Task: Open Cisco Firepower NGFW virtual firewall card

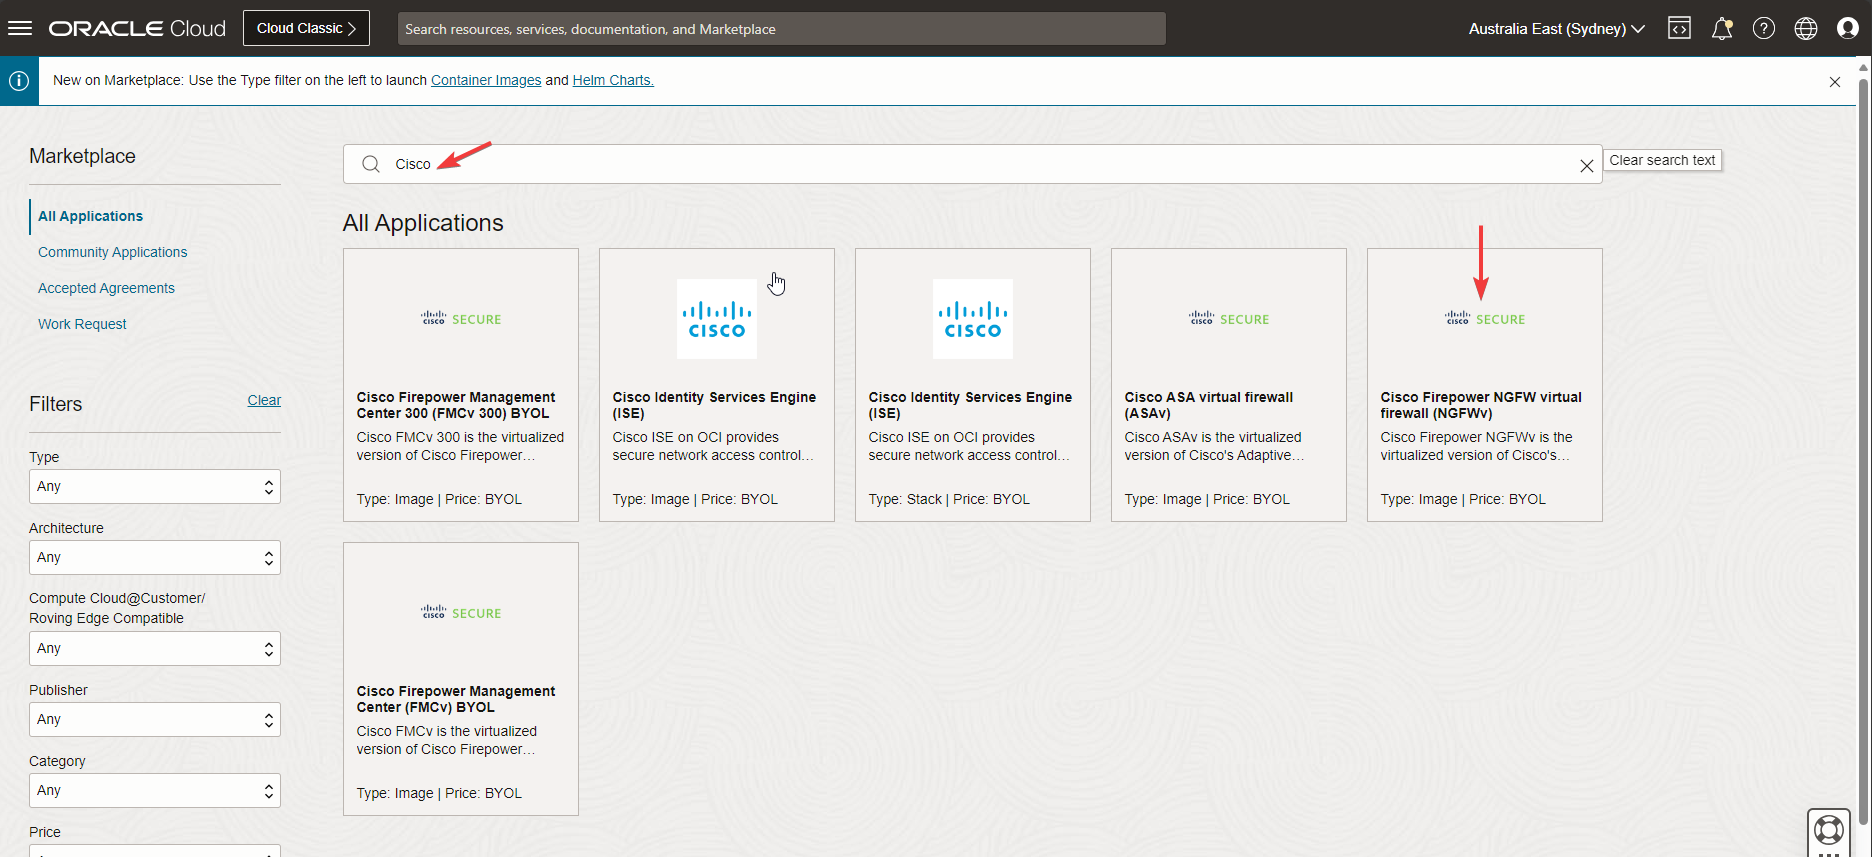Action: (x=1484, y=385)
